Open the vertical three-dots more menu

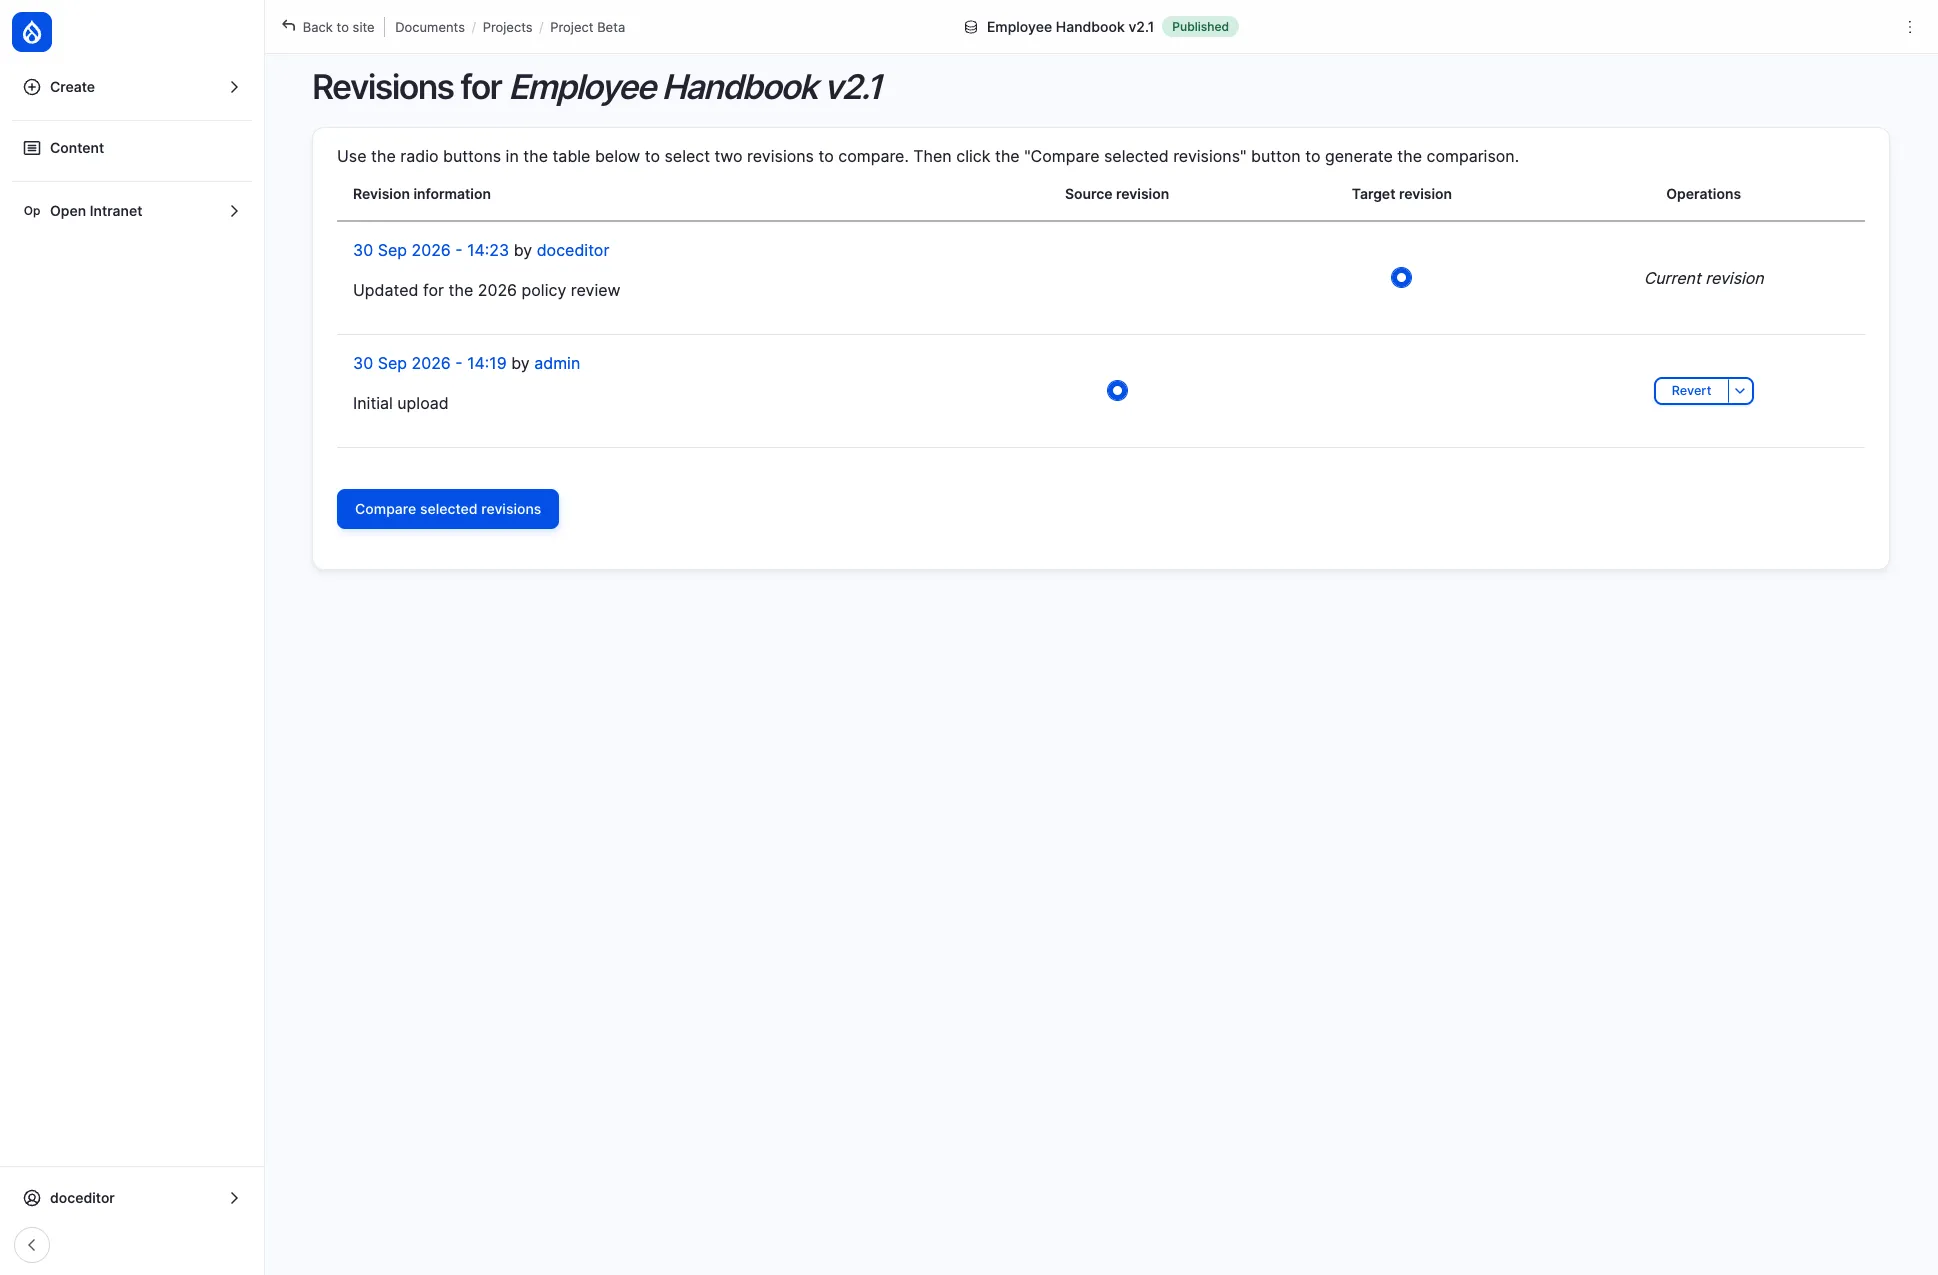click(x=1909, y=27)
